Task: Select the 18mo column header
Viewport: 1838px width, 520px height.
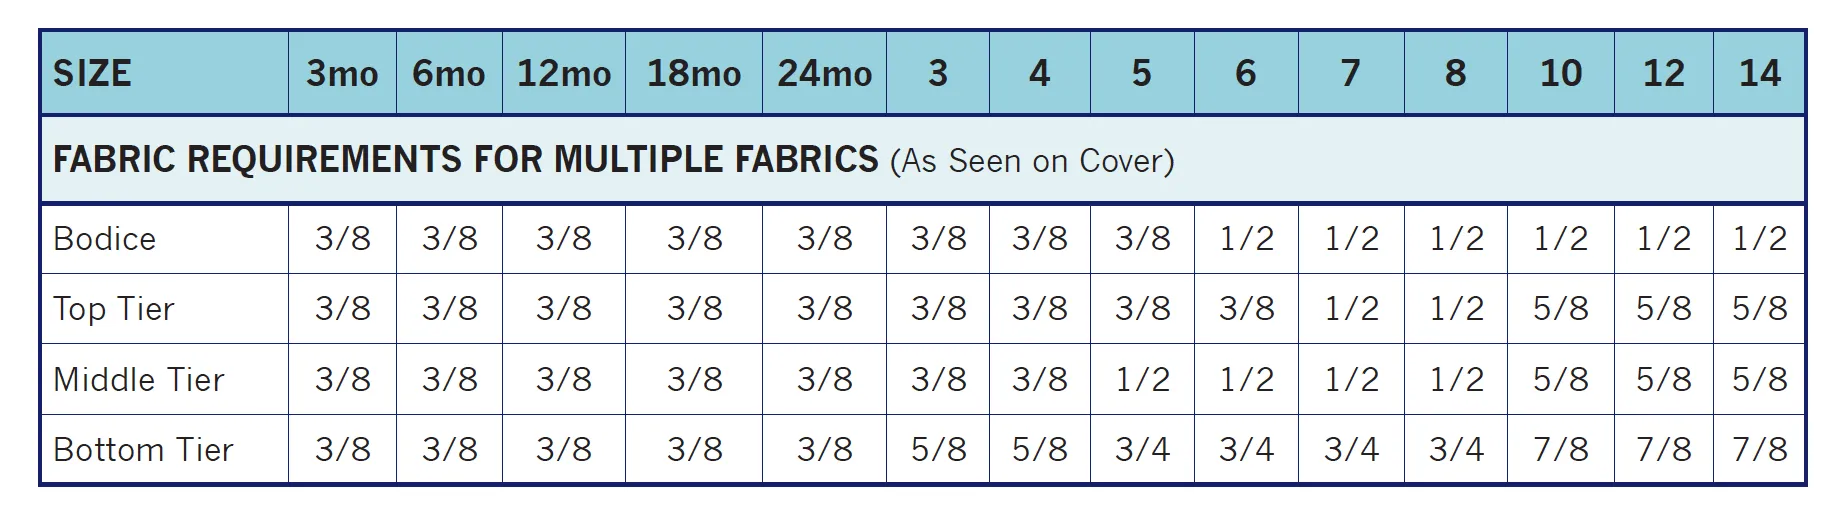Action: click(694, 73)
